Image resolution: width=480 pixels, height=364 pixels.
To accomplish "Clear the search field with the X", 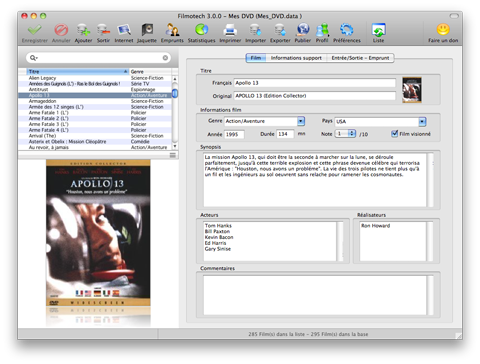I will pos(165,58).
